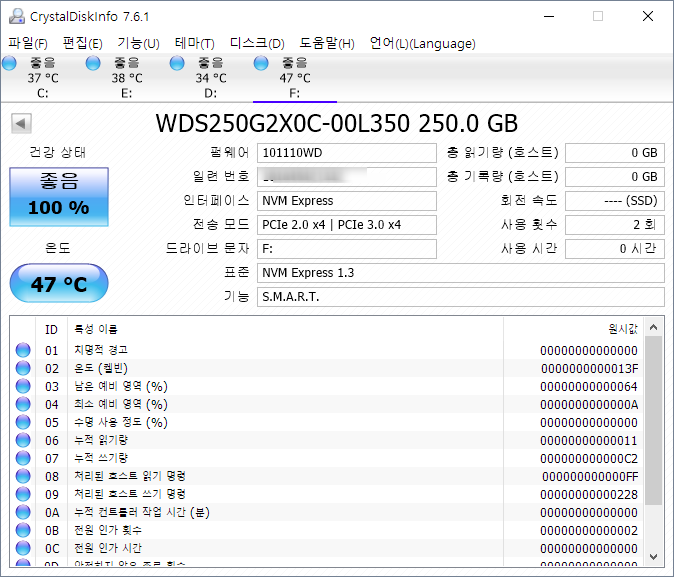Click the scrollbar down arrow
Viewport: 674px width, 577px height.
(x=654, y=556)
